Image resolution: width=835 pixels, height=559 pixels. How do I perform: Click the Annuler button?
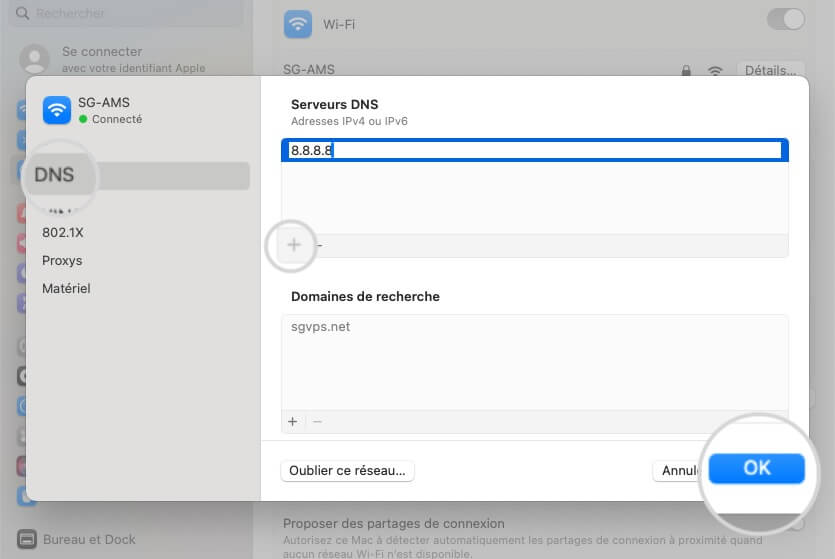click(x=678, y=471)
